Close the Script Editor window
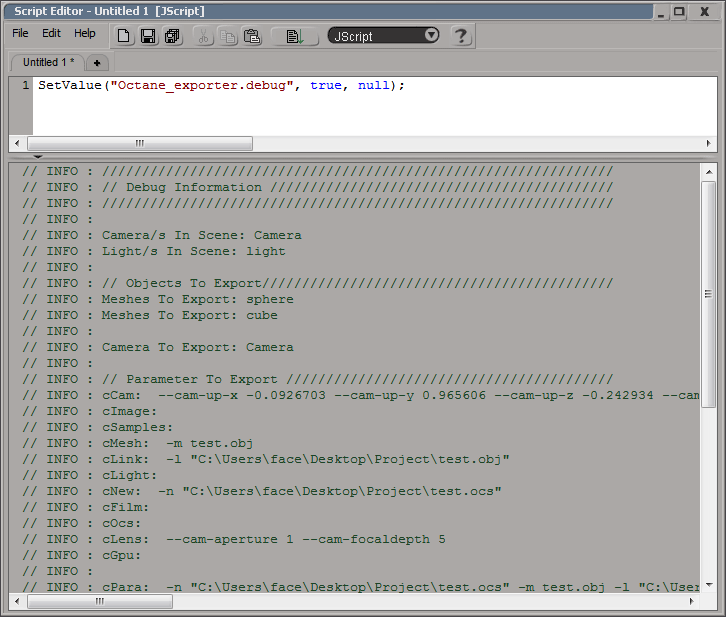726x617 pixels. click(x=705, y=12)
